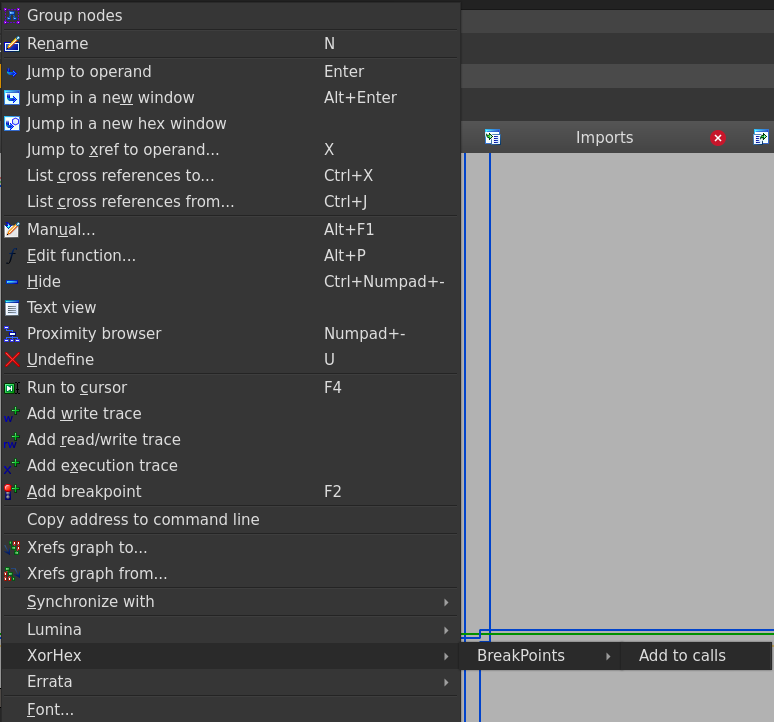The width and height of the screenshot is (774, 722).
Task: Click the Jump in a new window icon
Action: tap(12, 98)
